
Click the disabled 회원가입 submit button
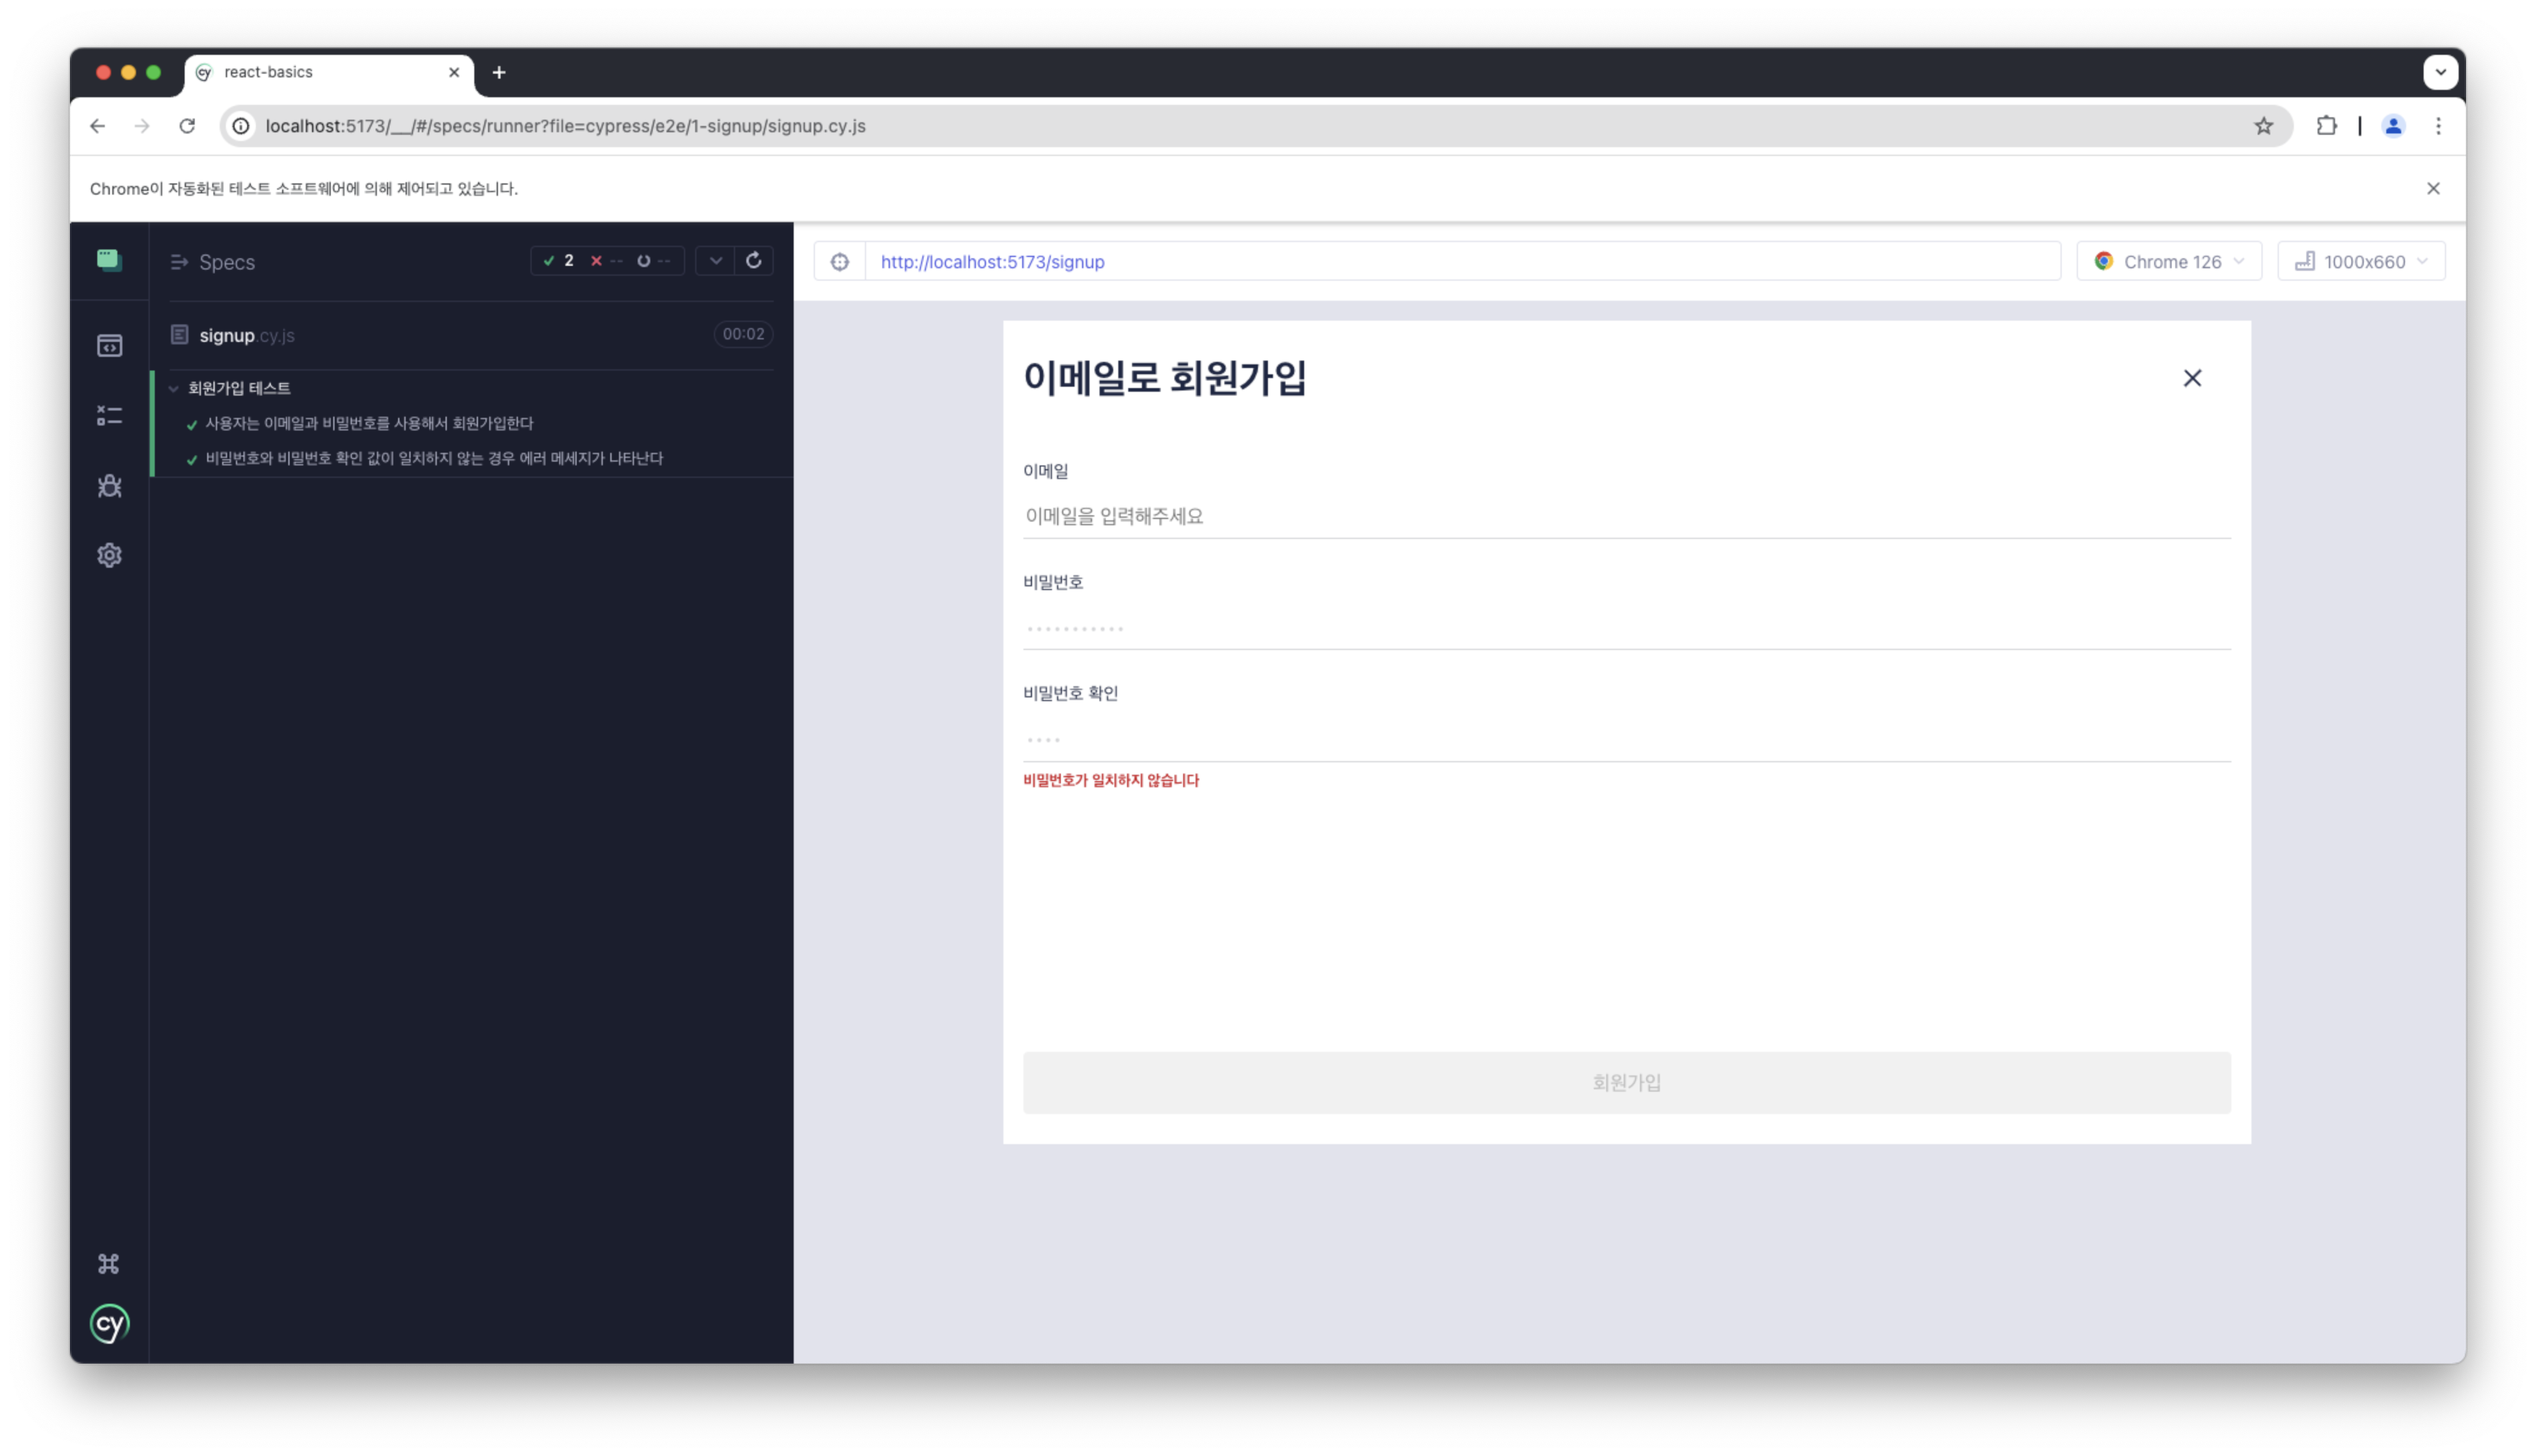[1626, 1082]
